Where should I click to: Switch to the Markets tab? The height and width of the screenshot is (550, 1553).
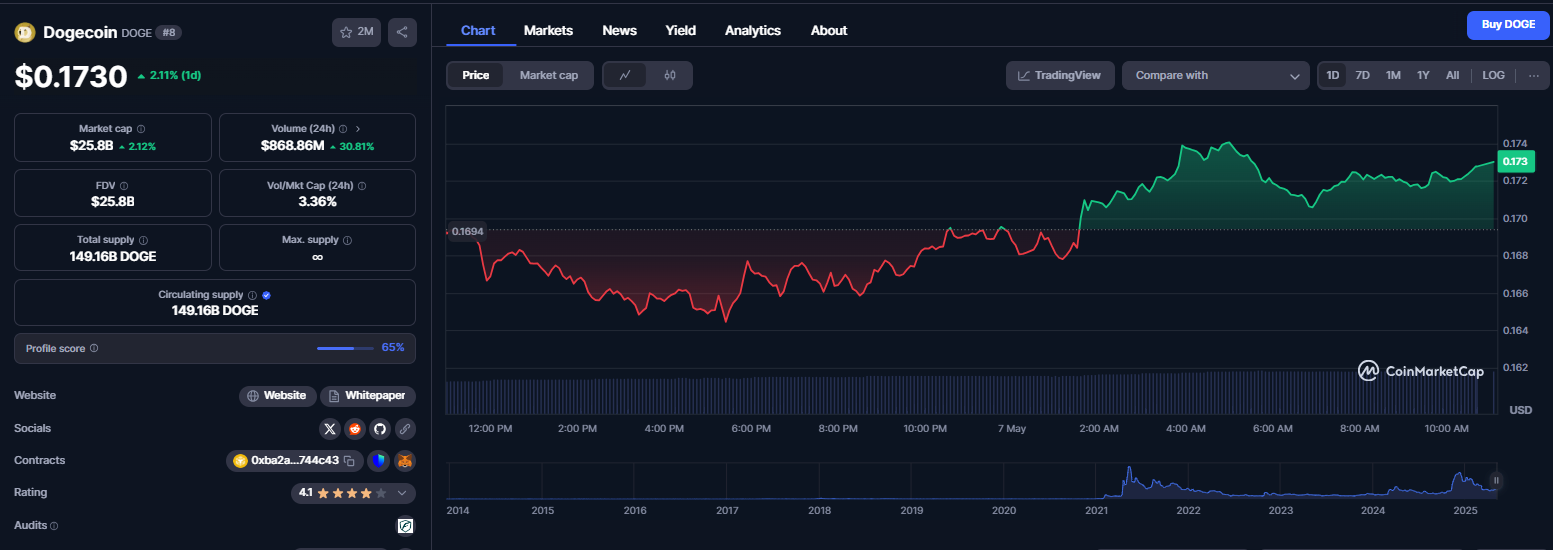pyautogui.click(x=548, y=30)
